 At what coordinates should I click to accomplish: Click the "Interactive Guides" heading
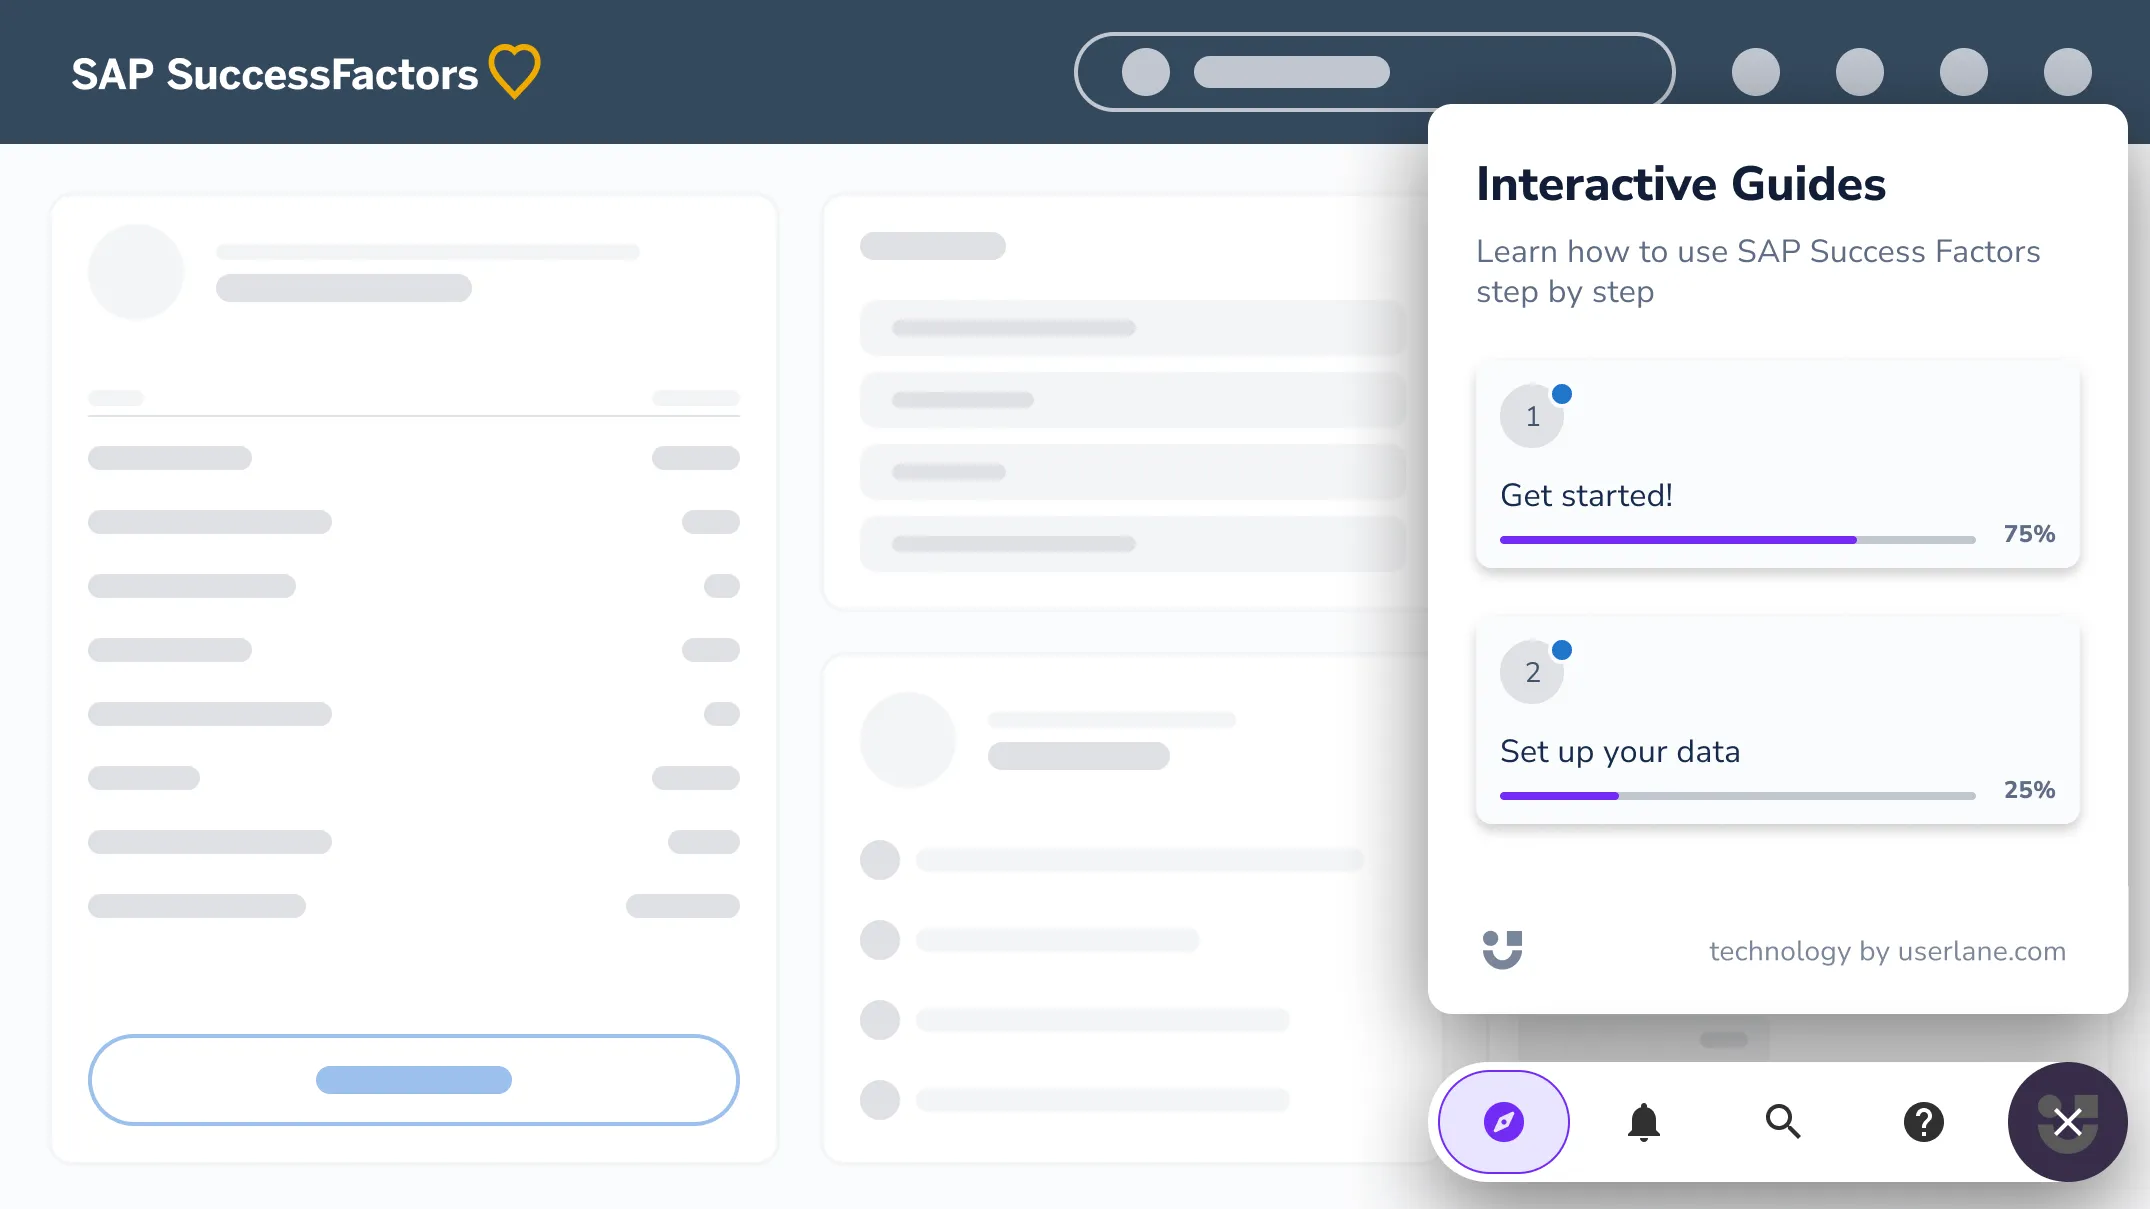[1681, 184]
